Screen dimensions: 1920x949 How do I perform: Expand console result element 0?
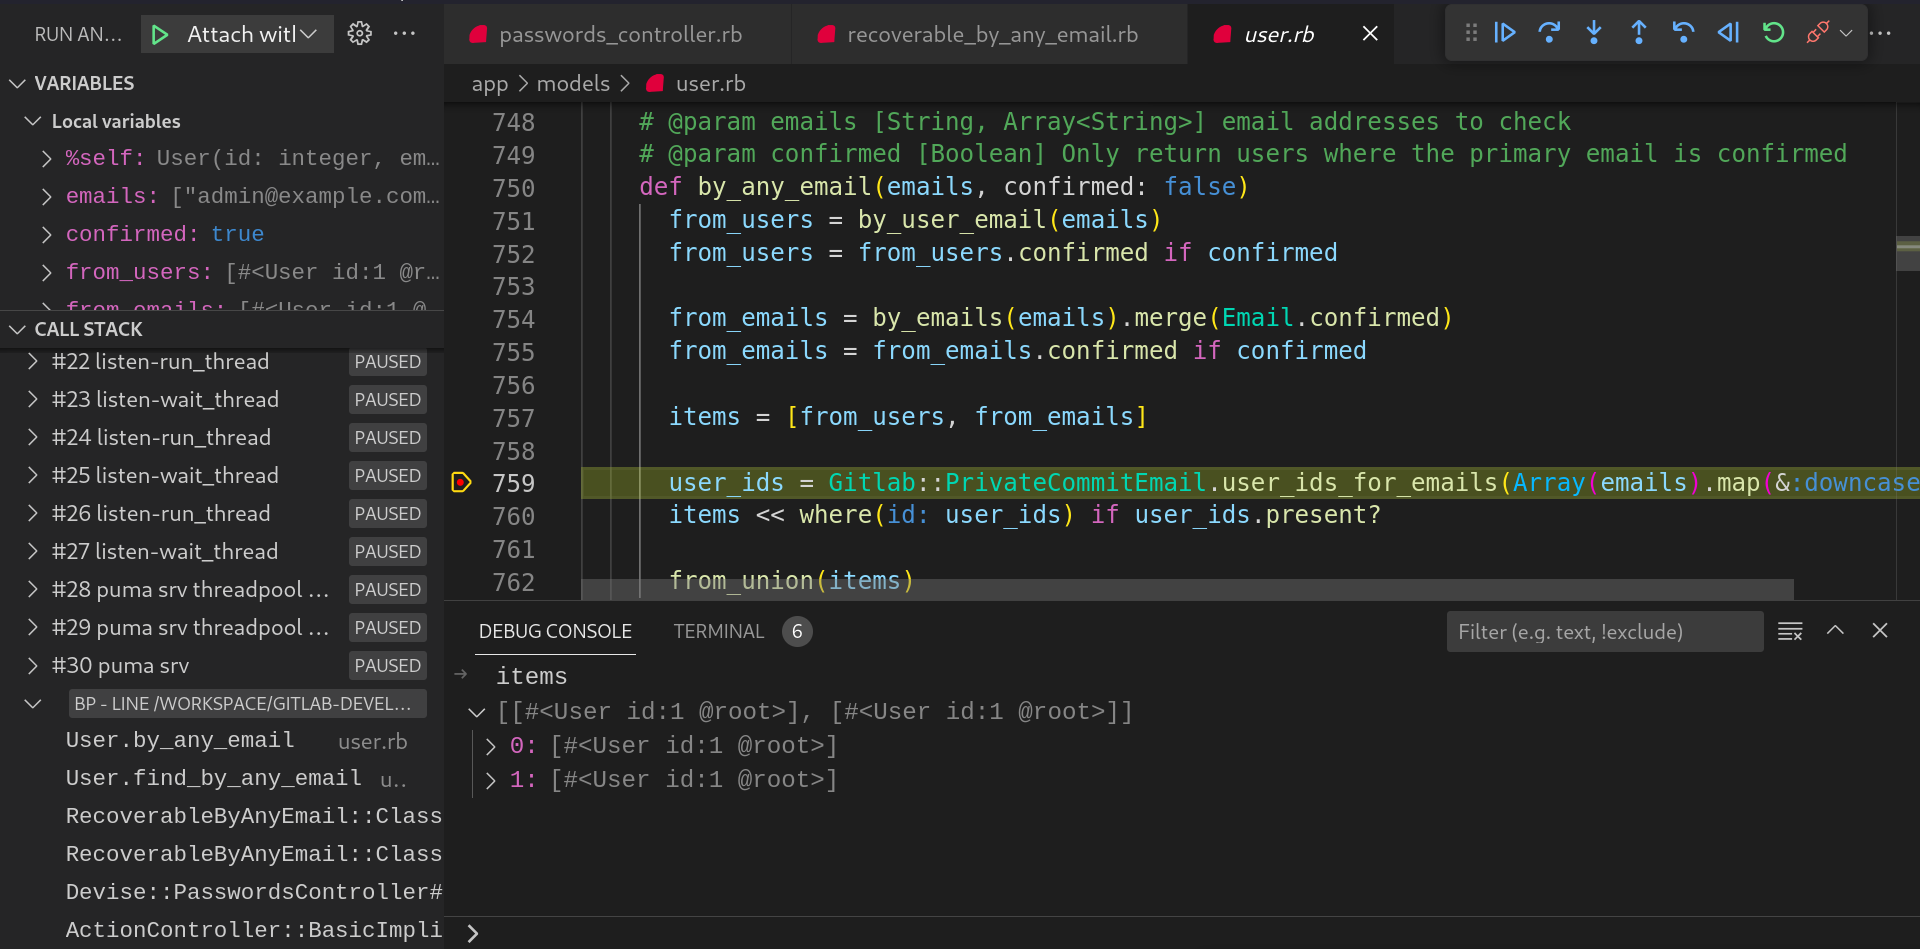coord(490,746)
